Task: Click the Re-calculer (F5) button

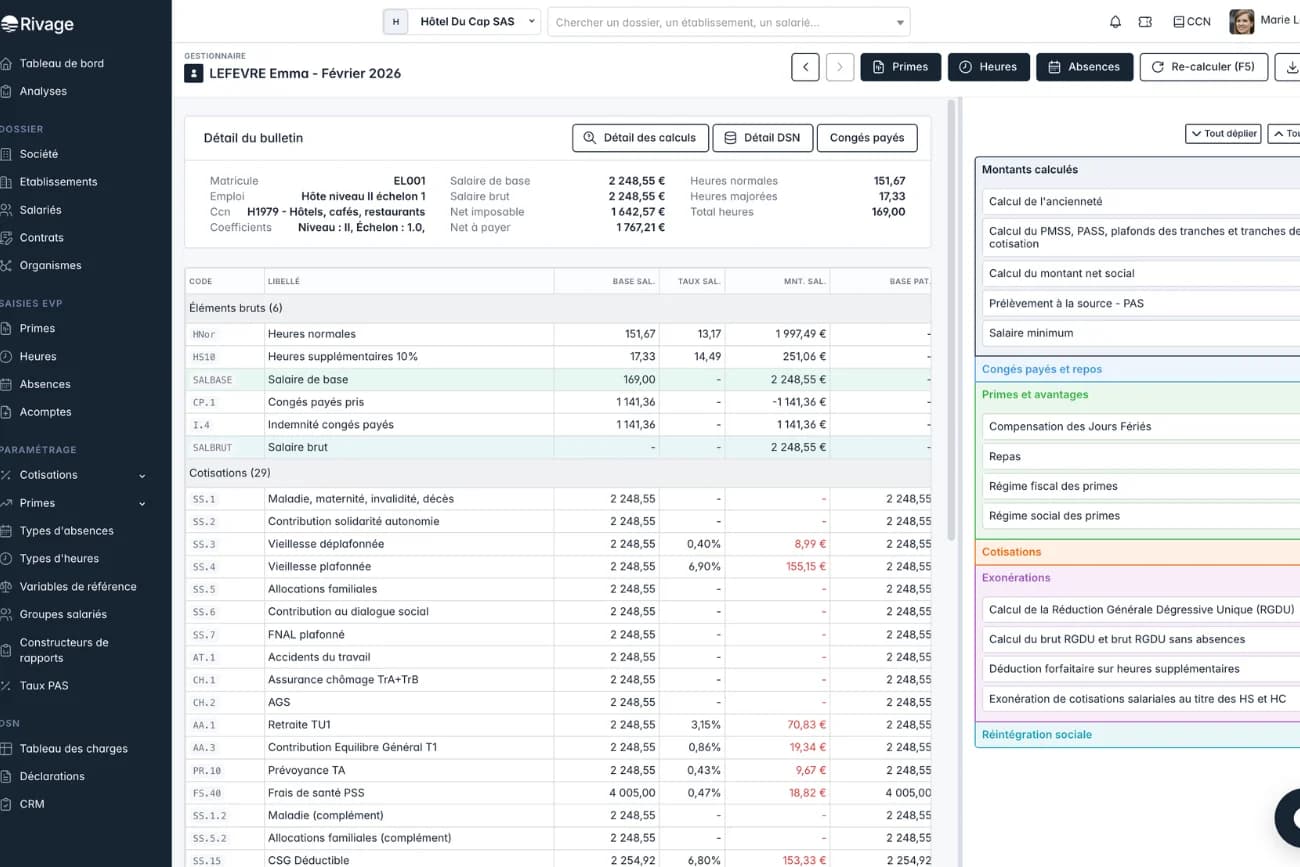Action: [1203, 67]
